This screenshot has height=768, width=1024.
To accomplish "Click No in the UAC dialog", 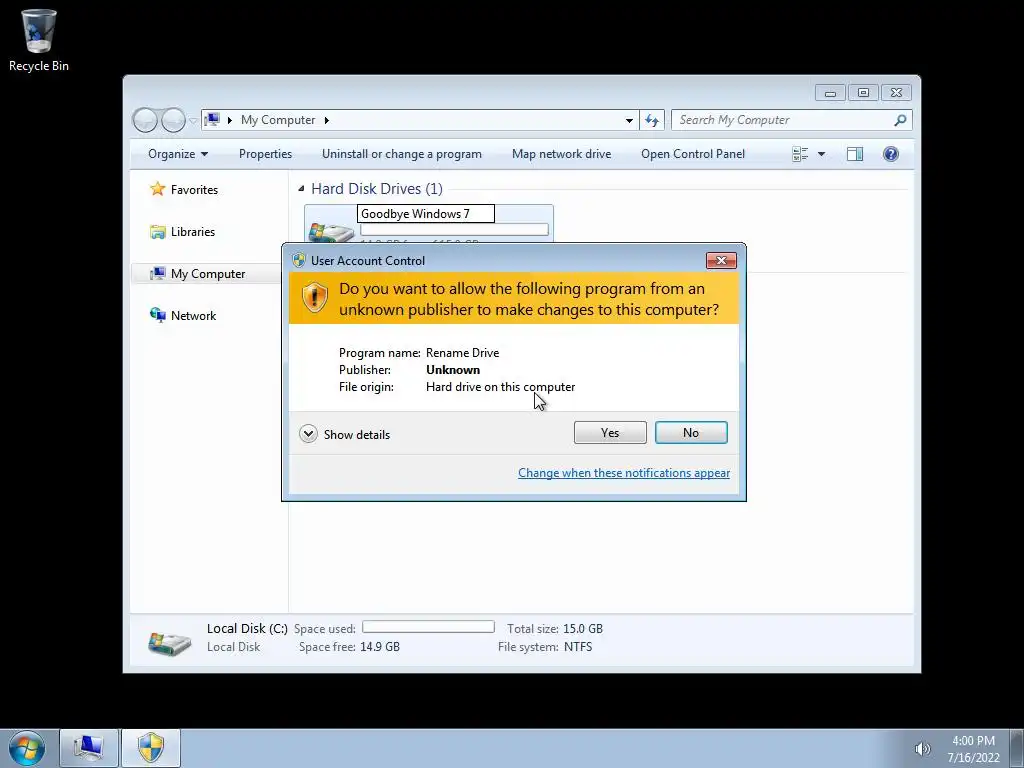I will [x=691, y=432].
